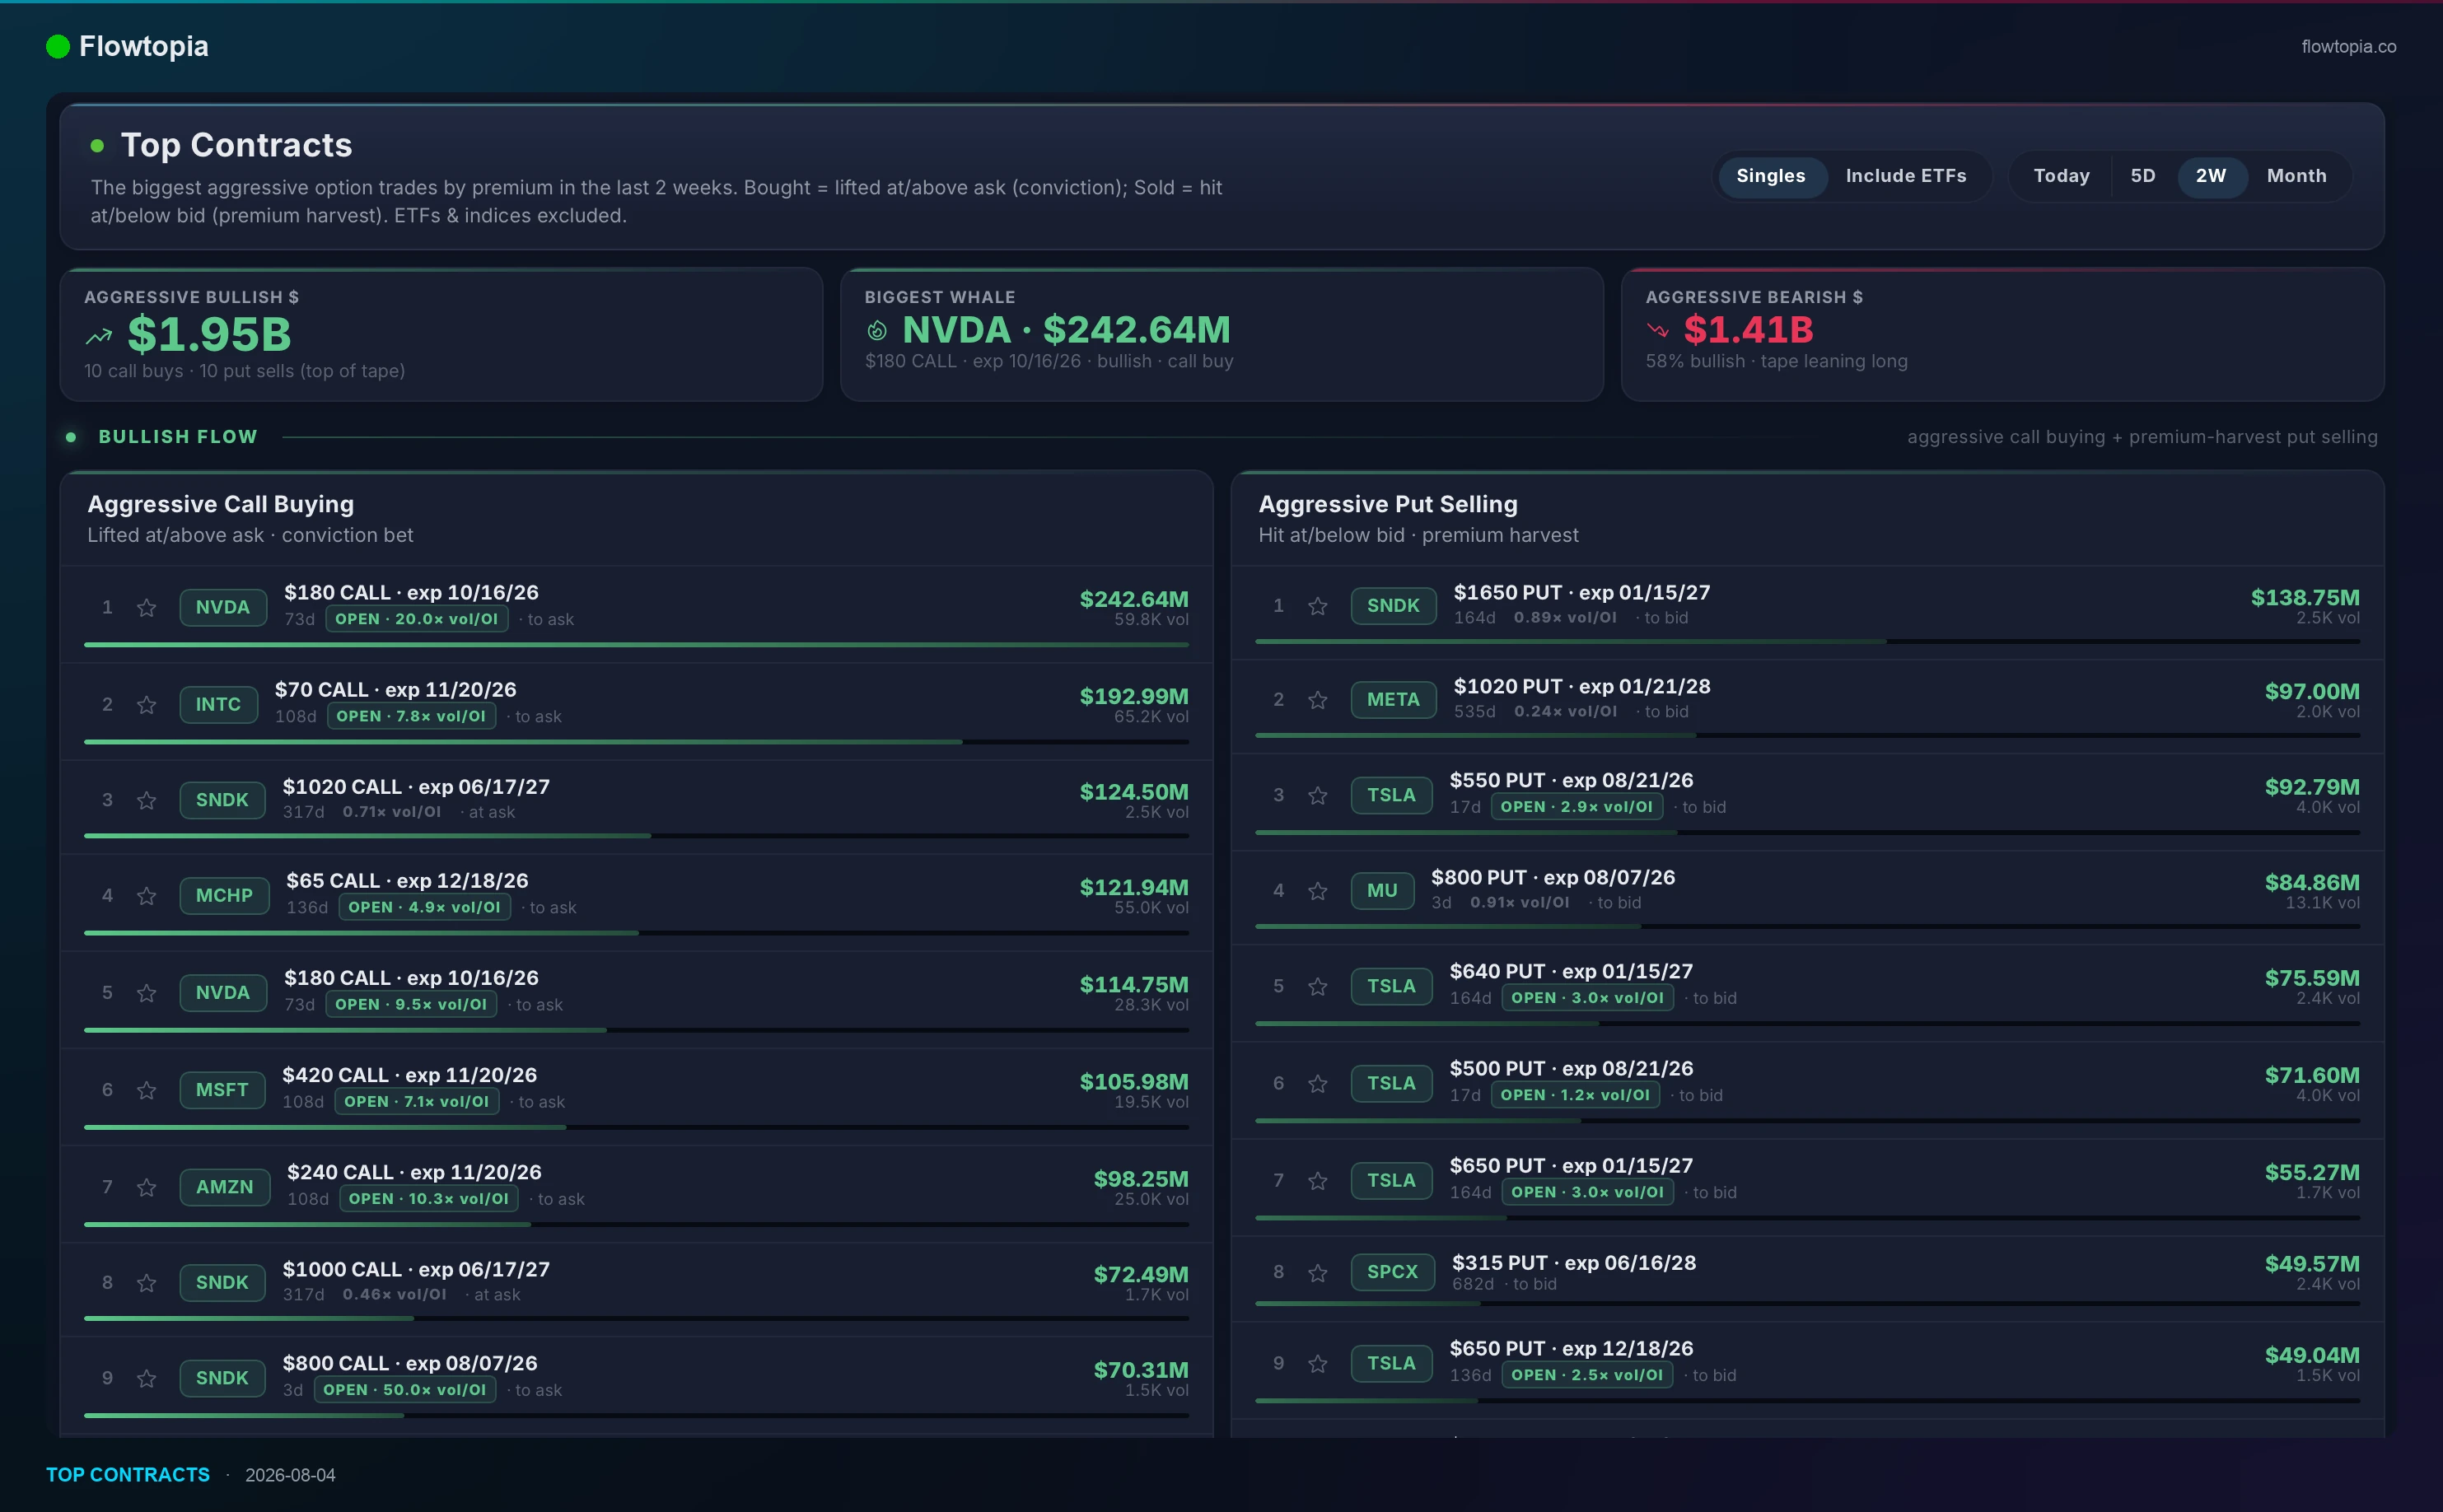Image resolution: width=2443 pixels, height=1512 pixels.
Task: Select the 5D timeframe
Action: coord(2143,176)
